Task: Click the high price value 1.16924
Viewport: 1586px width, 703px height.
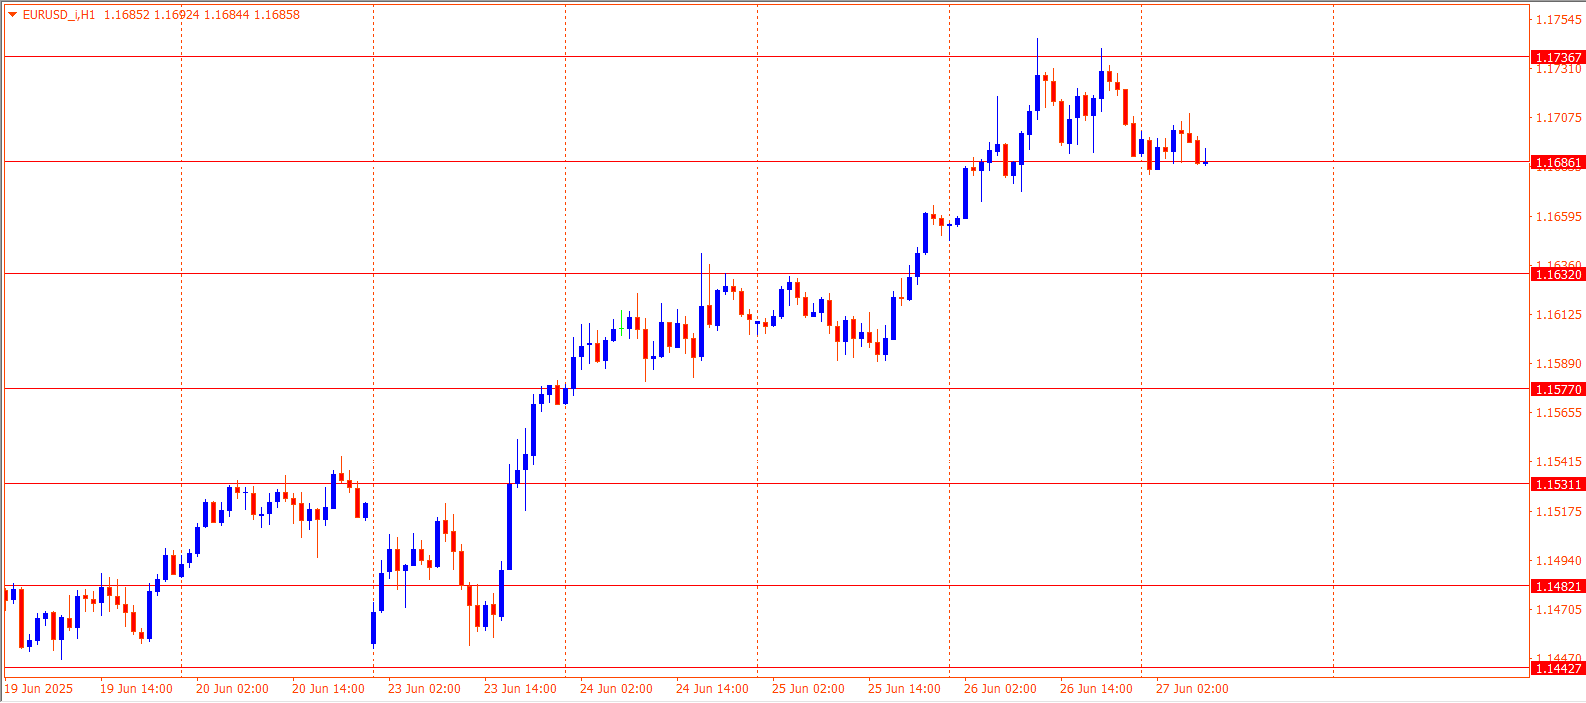Action: tap(176, 15)
